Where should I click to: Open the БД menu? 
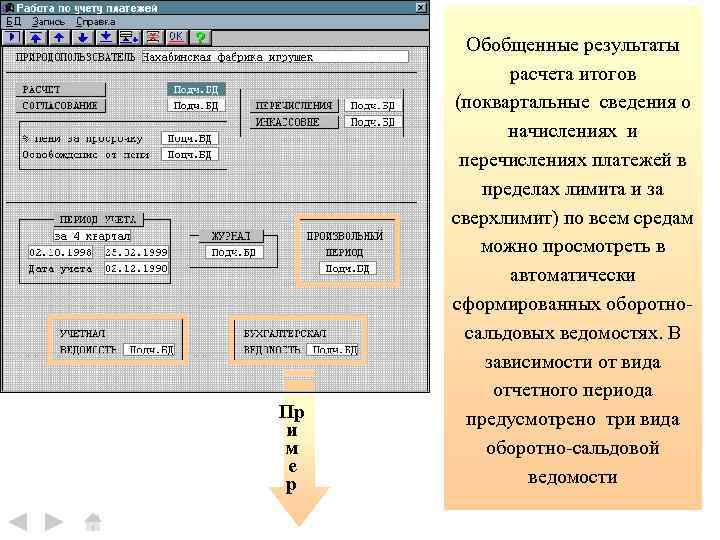(x=14, y=22)
